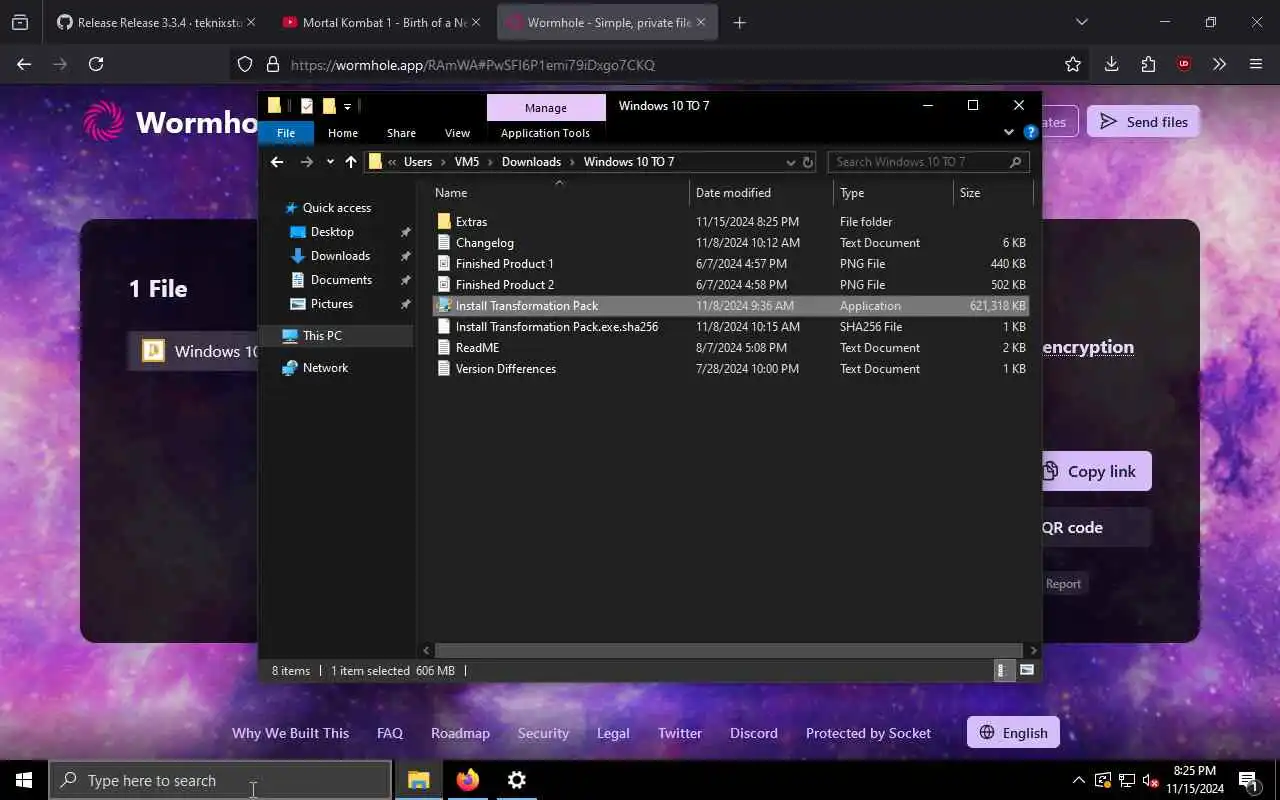Select the ReadME text document
This screenshot has height=800, width=1280.
click(477, 348)
